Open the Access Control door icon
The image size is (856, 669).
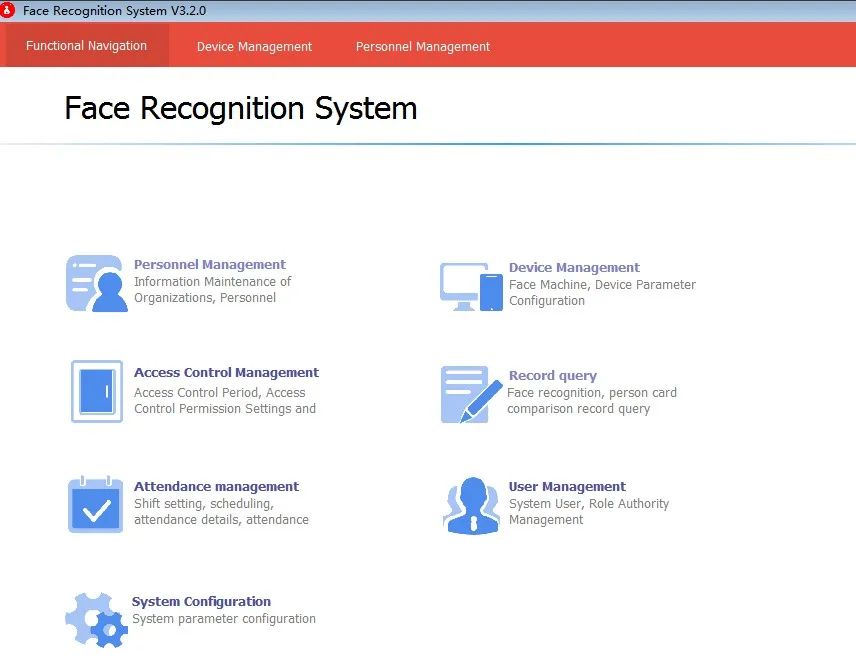[x=97, y=392]
